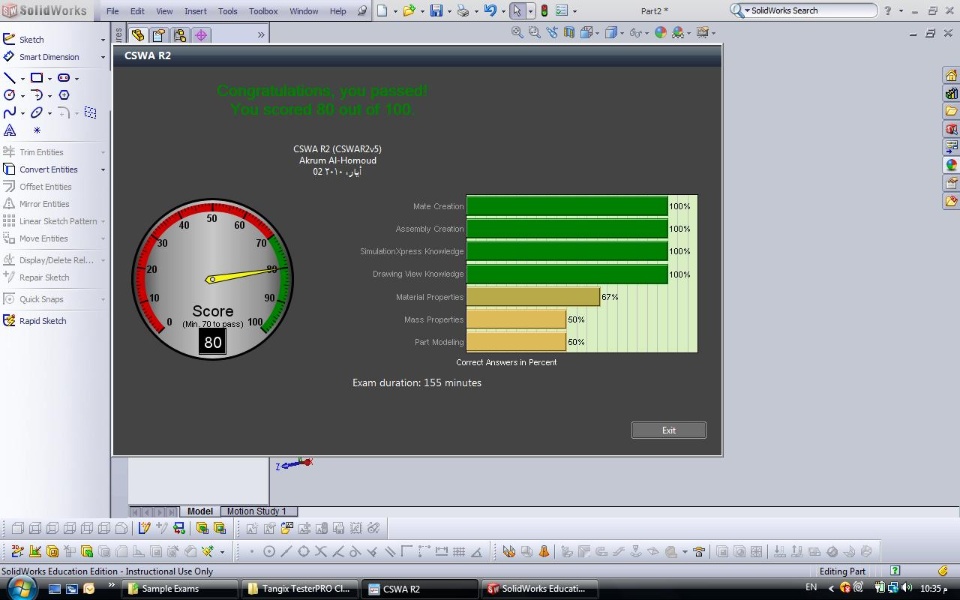This screenshot has width=960, height=600.
Task: Expand the hidden manager tabs chevron
Action: click(261, 35)
